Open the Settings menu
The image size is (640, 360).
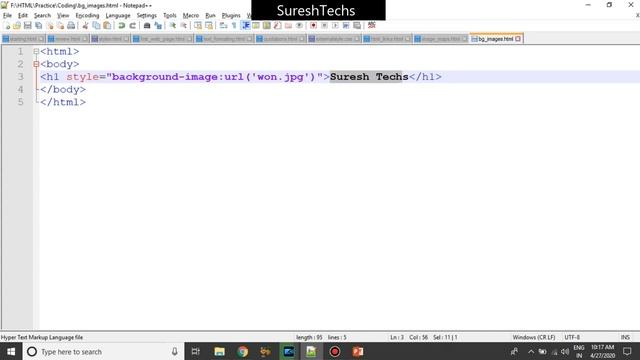[x=147, y=16]
